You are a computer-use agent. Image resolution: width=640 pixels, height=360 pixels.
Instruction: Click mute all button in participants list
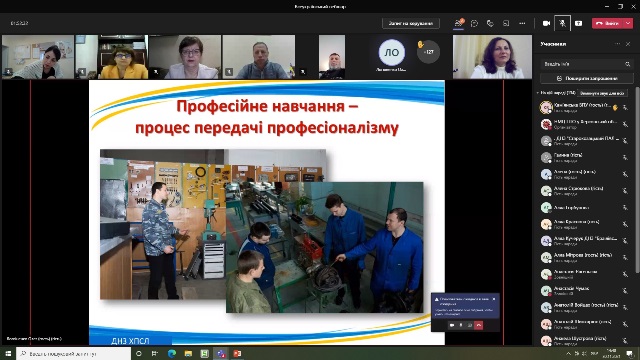[602, 93]
